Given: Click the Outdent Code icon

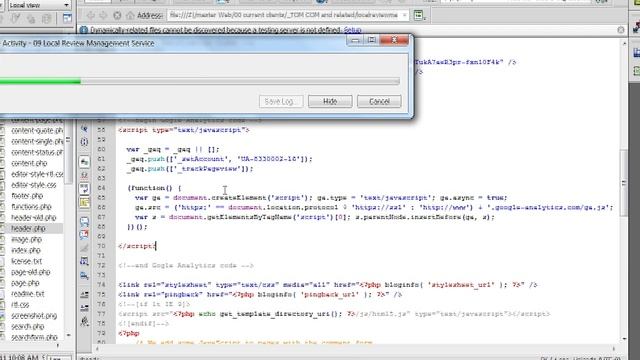Looking at the screenshot, I should (x=84, y=308).
